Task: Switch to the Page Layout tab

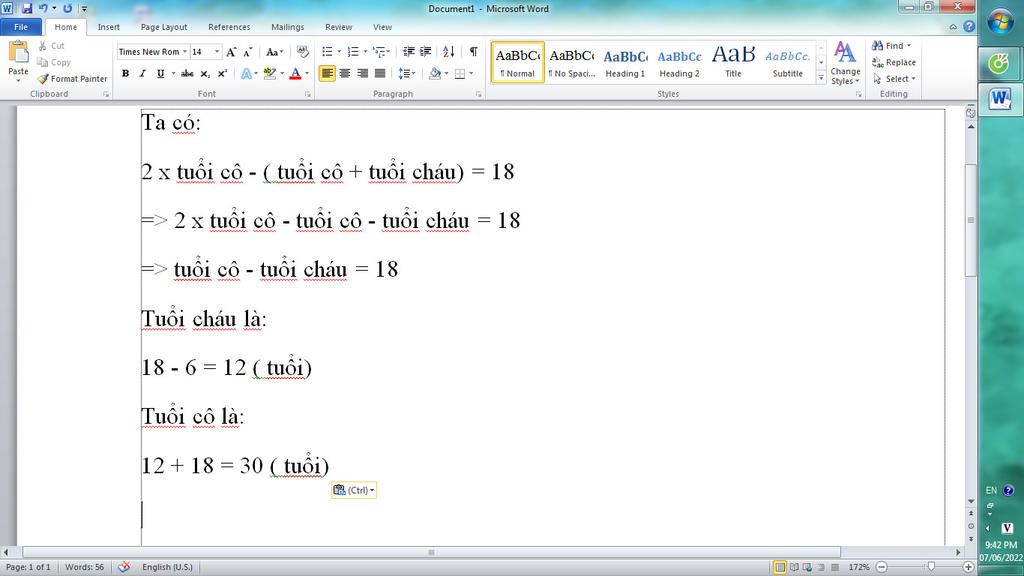Action: click(x=163, y=27)
